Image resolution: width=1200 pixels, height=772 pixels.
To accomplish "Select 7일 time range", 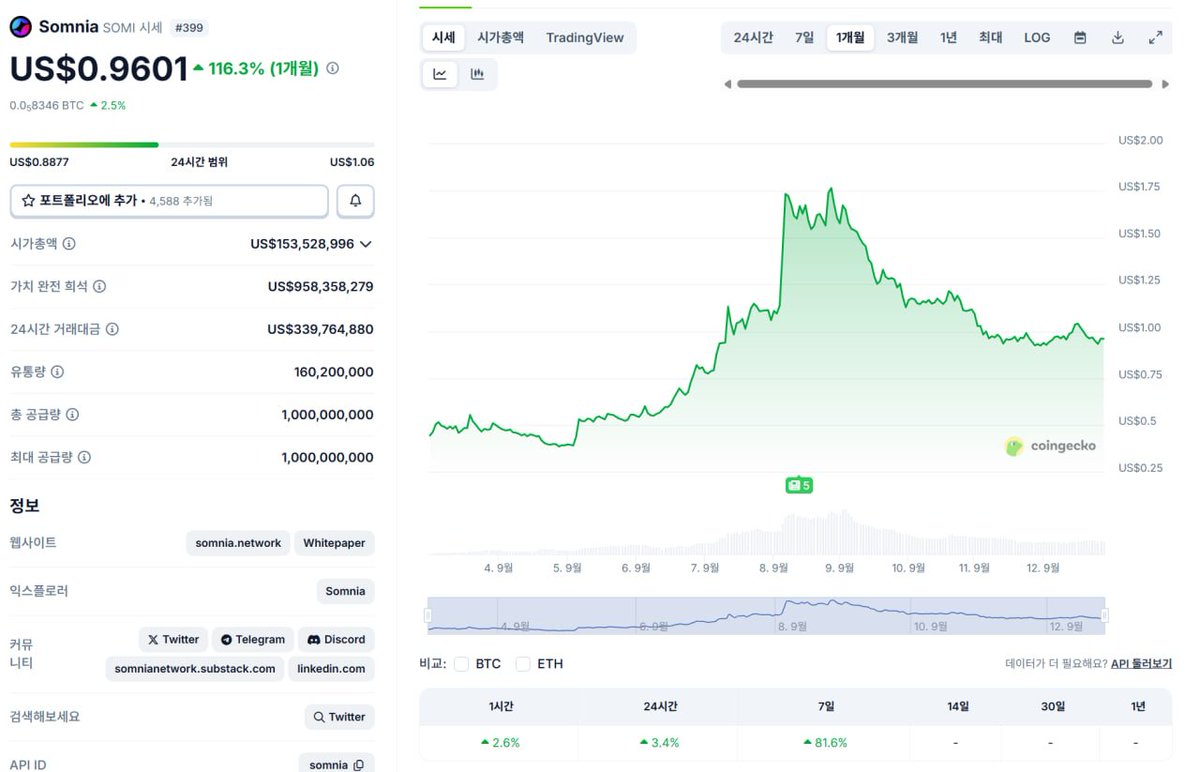I will pyautogui.click(x=805, y=38).
